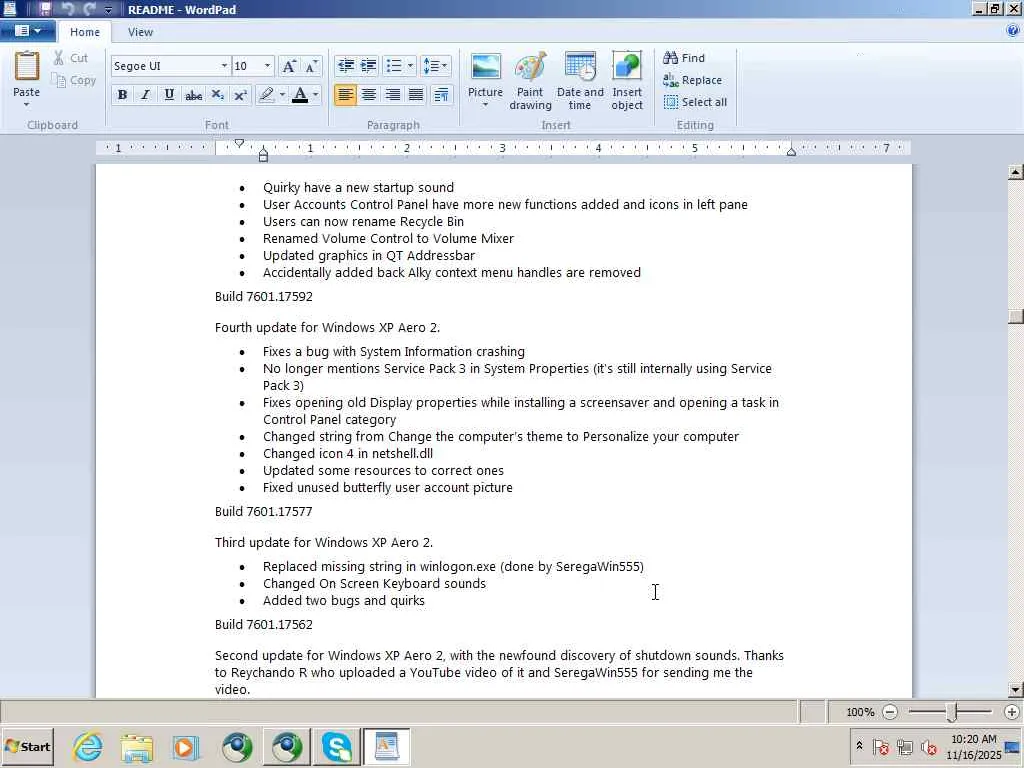Expand the Paste options arrow
This screenshot has height=768, width=1024.
pos(27,104)
